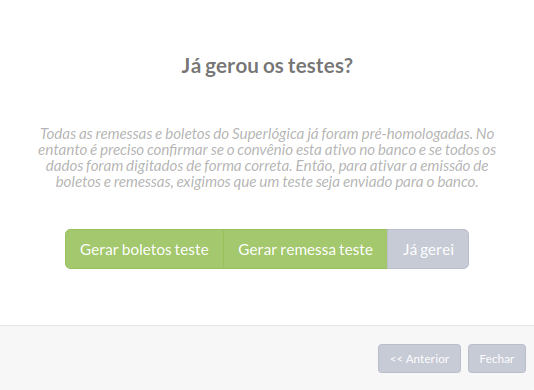Start remessa test generation
This screenshot has height=390, width=534.
point(305,249)
